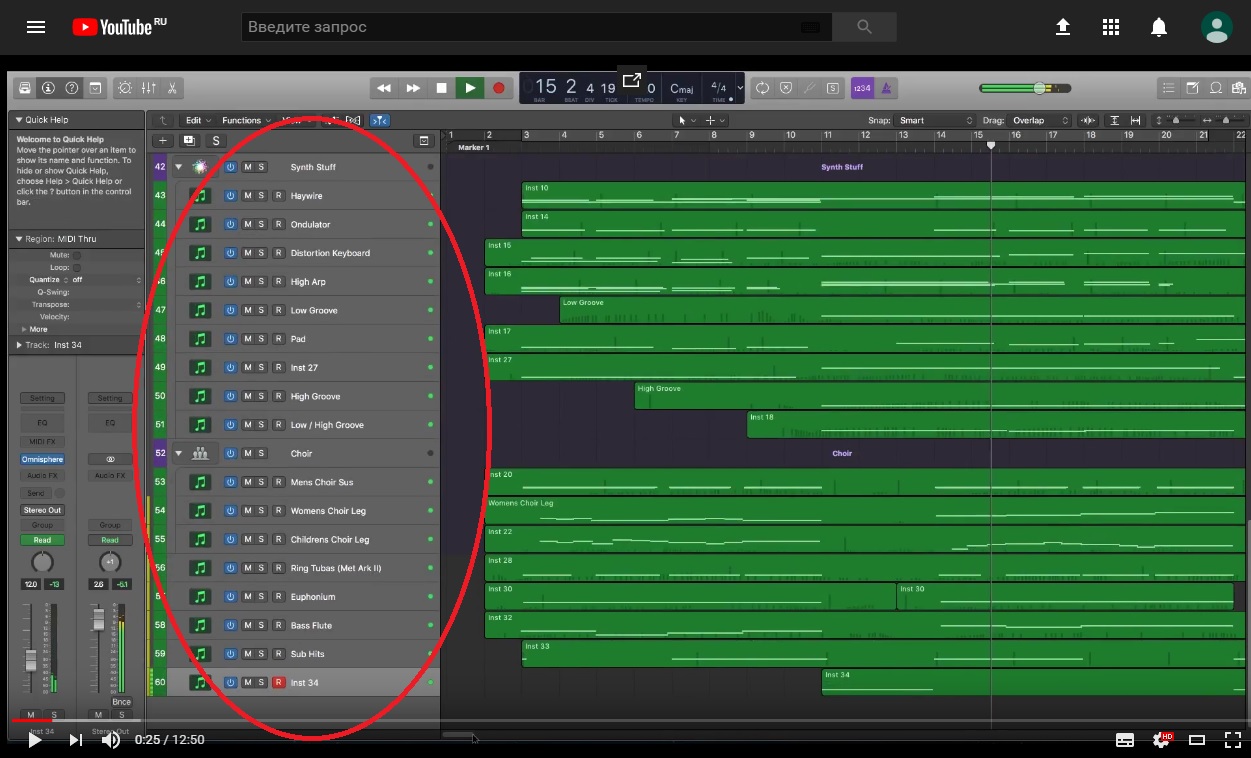Open Smart Controls dial button
Image resolution: width=1251 pixels, height=758 pixels.
coord(125,88)
